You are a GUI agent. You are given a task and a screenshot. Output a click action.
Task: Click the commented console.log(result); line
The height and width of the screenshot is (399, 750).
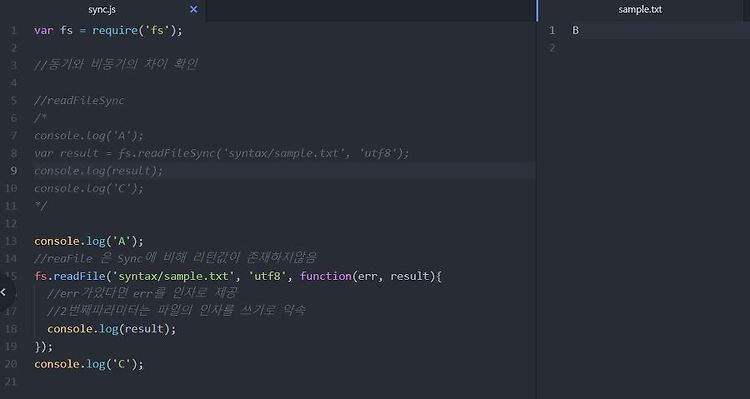[x=99, y=171]
